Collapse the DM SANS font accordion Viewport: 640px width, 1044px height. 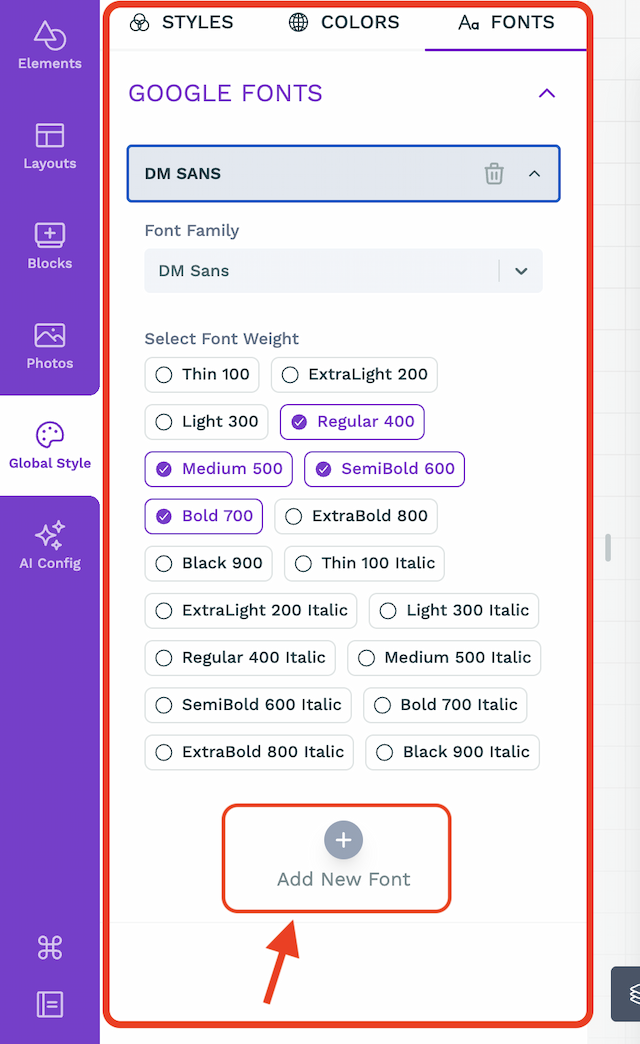[534, 174]
